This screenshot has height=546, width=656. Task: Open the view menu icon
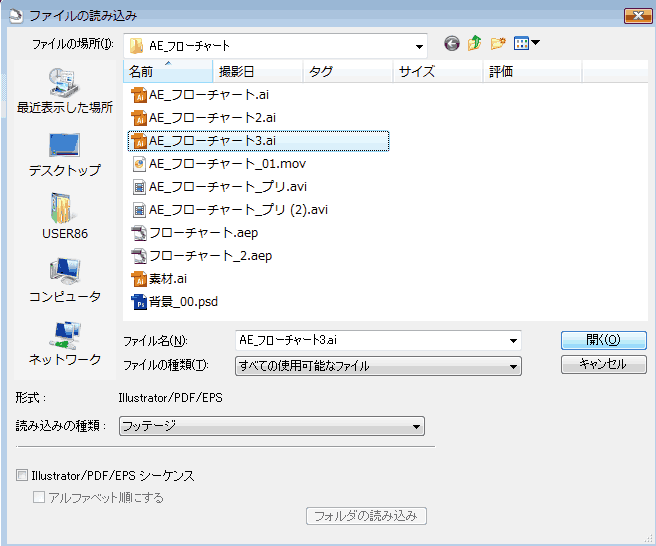point(526,43)
